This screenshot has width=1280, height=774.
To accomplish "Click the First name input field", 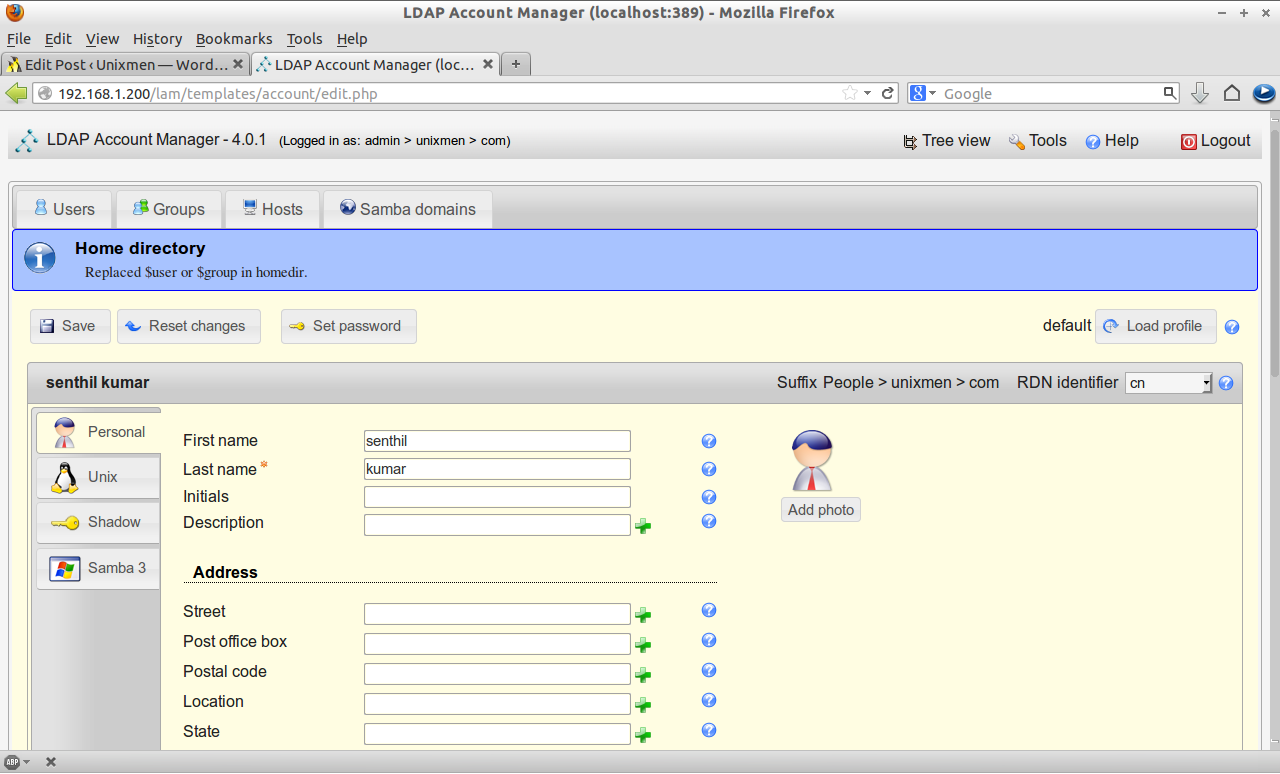I will 497,441.
